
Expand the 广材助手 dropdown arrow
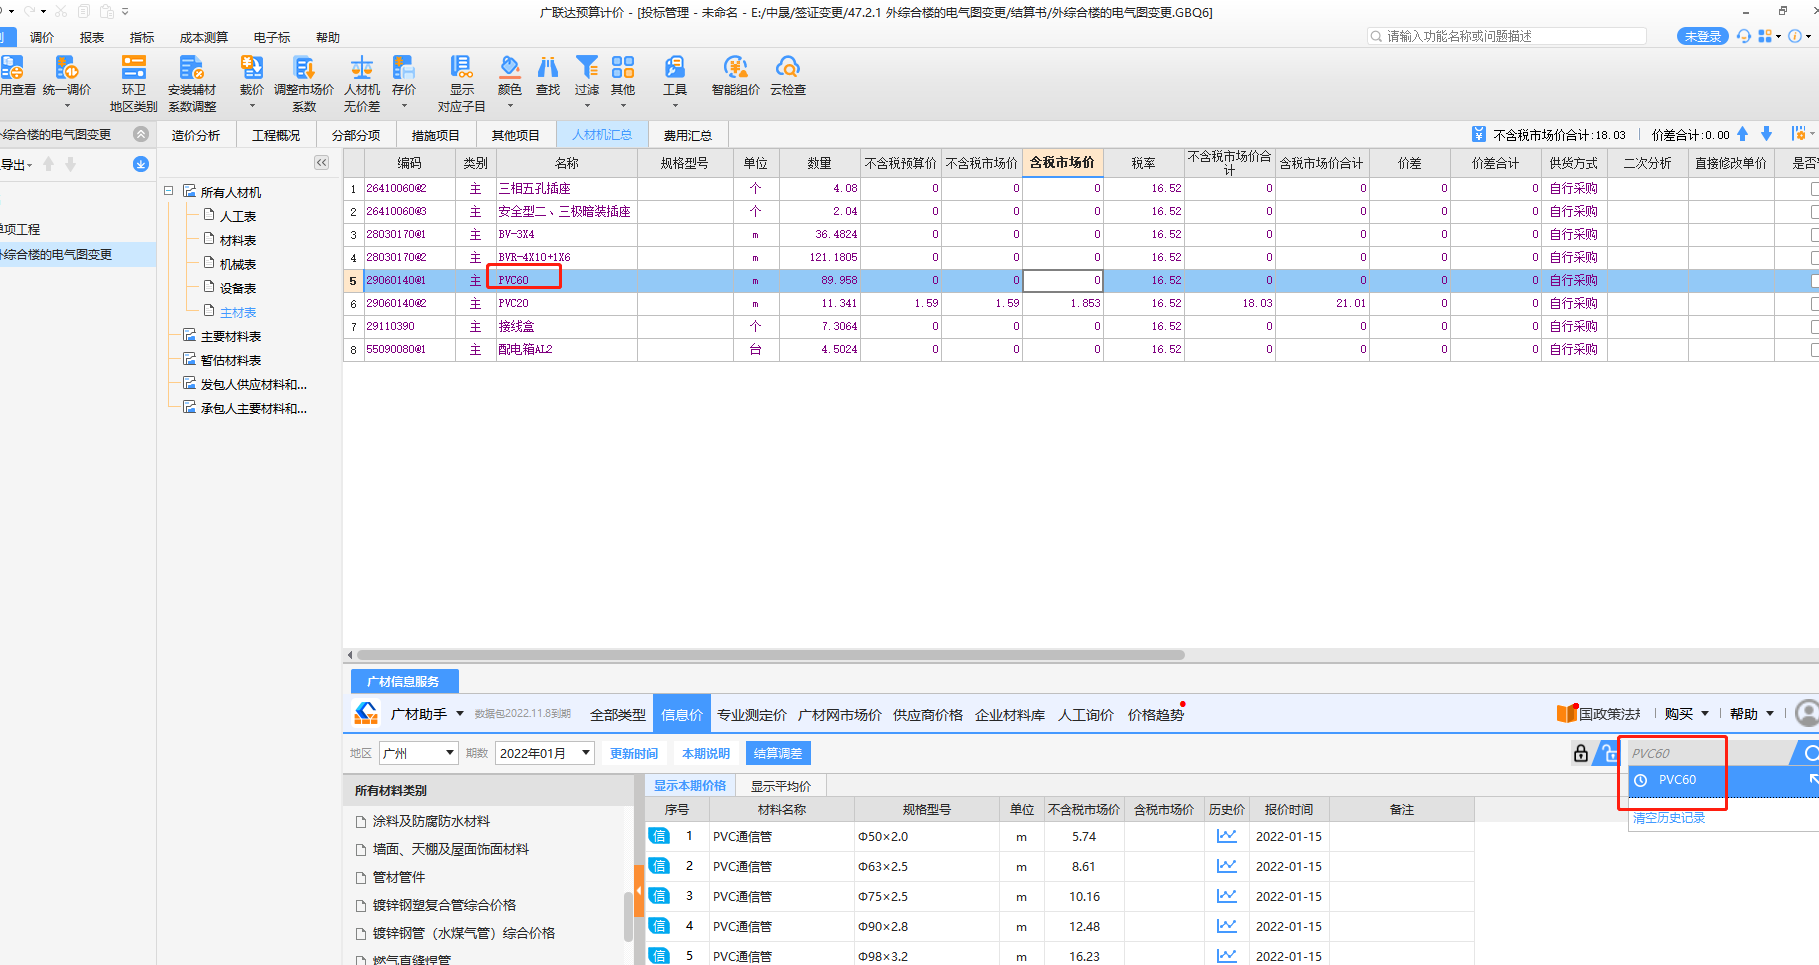(x=460, y=714)
